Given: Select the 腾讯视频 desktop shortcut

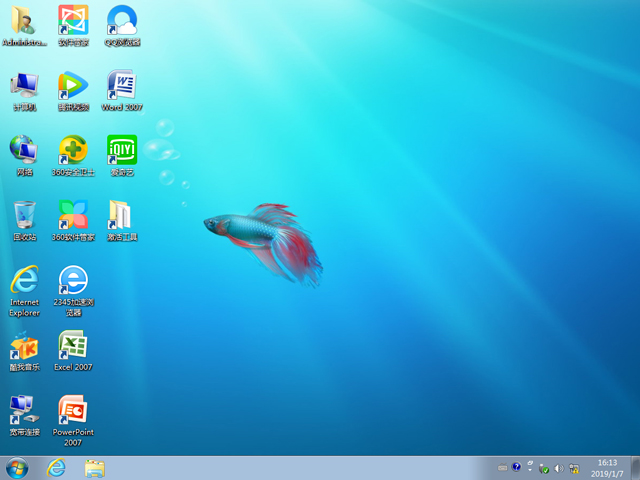Looking at the screenshot, I should [x=73, y=85].
